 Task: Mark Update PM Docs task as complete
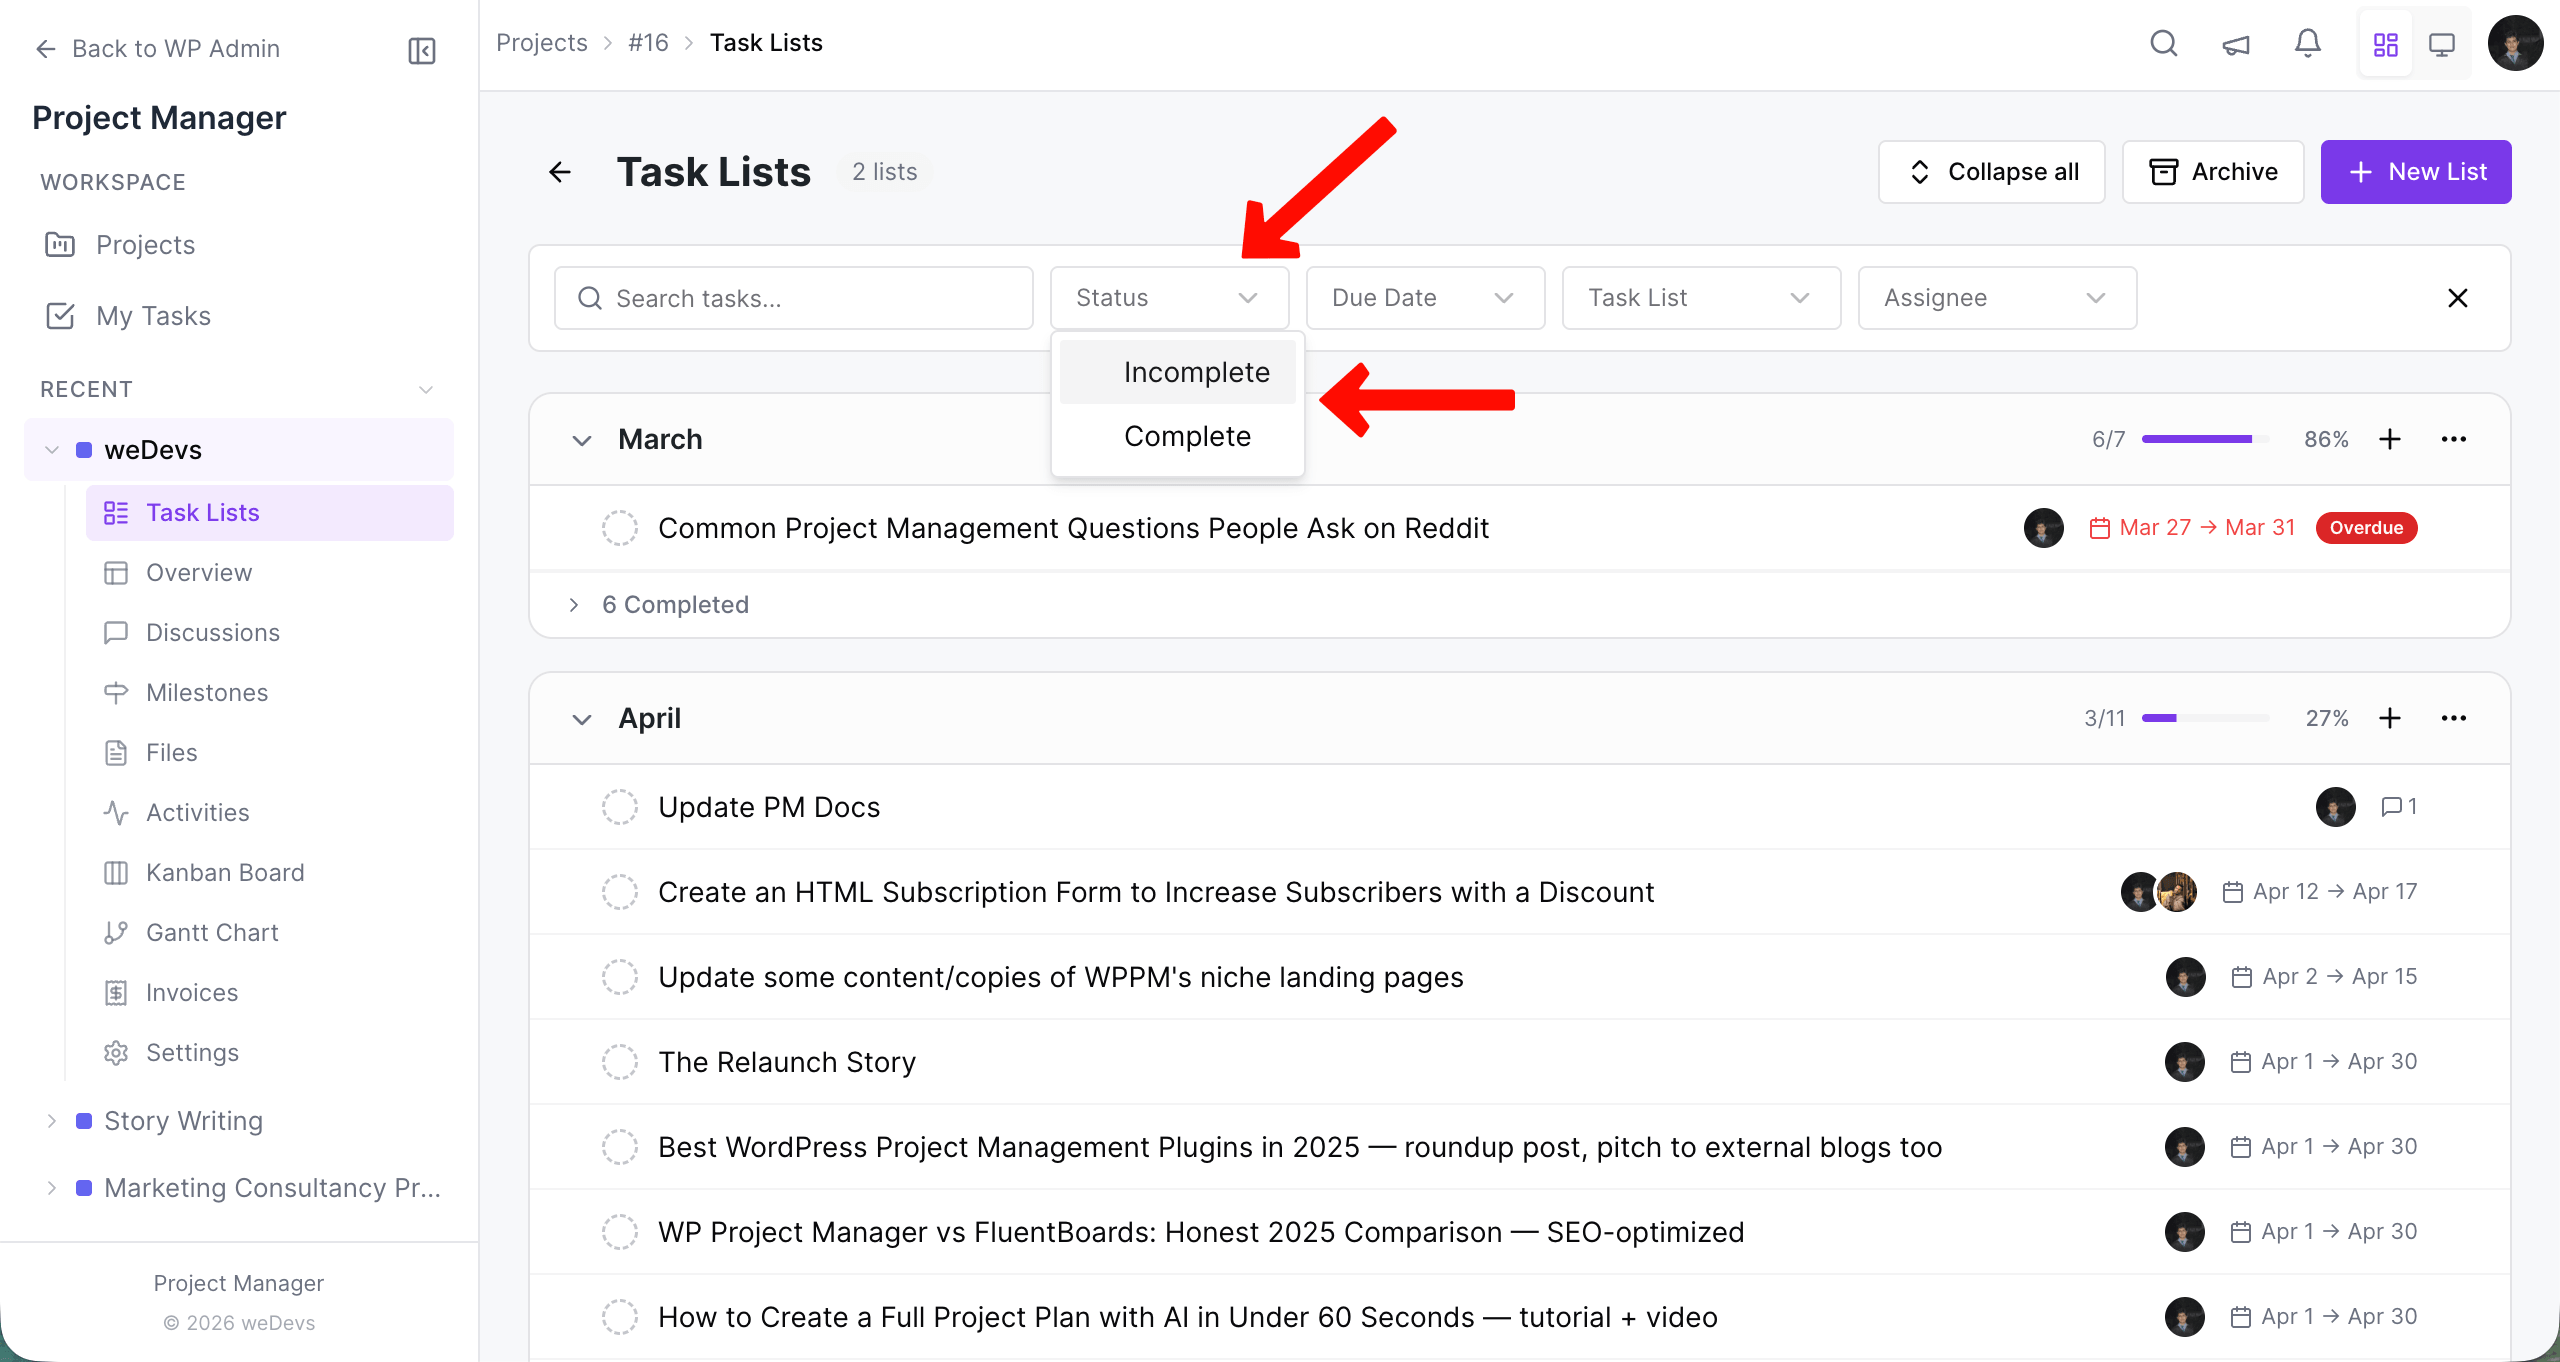[x=620, y=806]
